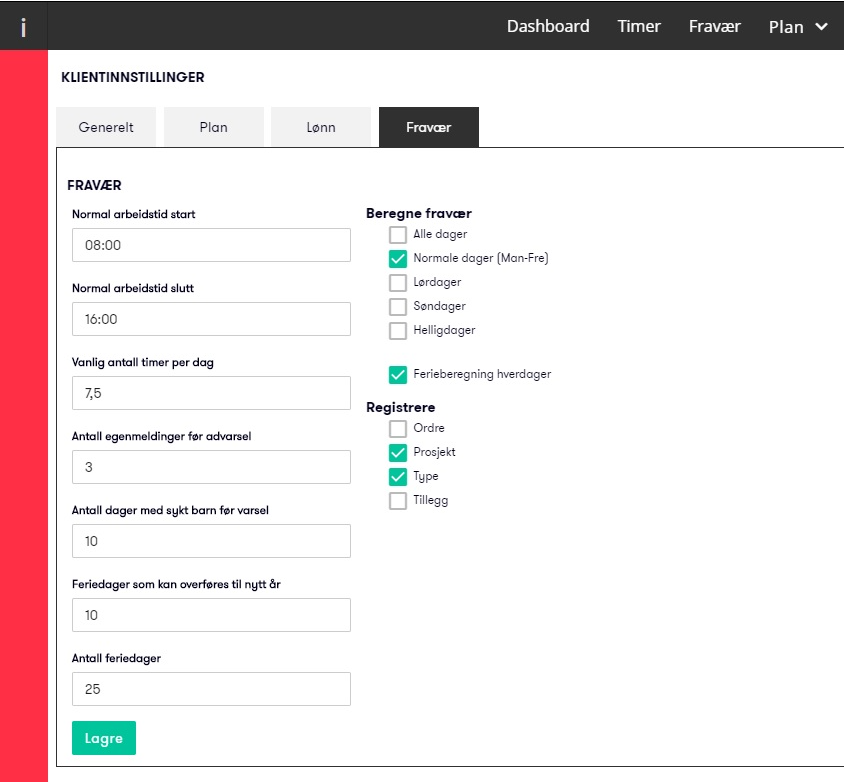Check the Ordre option under Registrere
The height and width of the screenshot is (782, 845).
(x=398, y=429)
